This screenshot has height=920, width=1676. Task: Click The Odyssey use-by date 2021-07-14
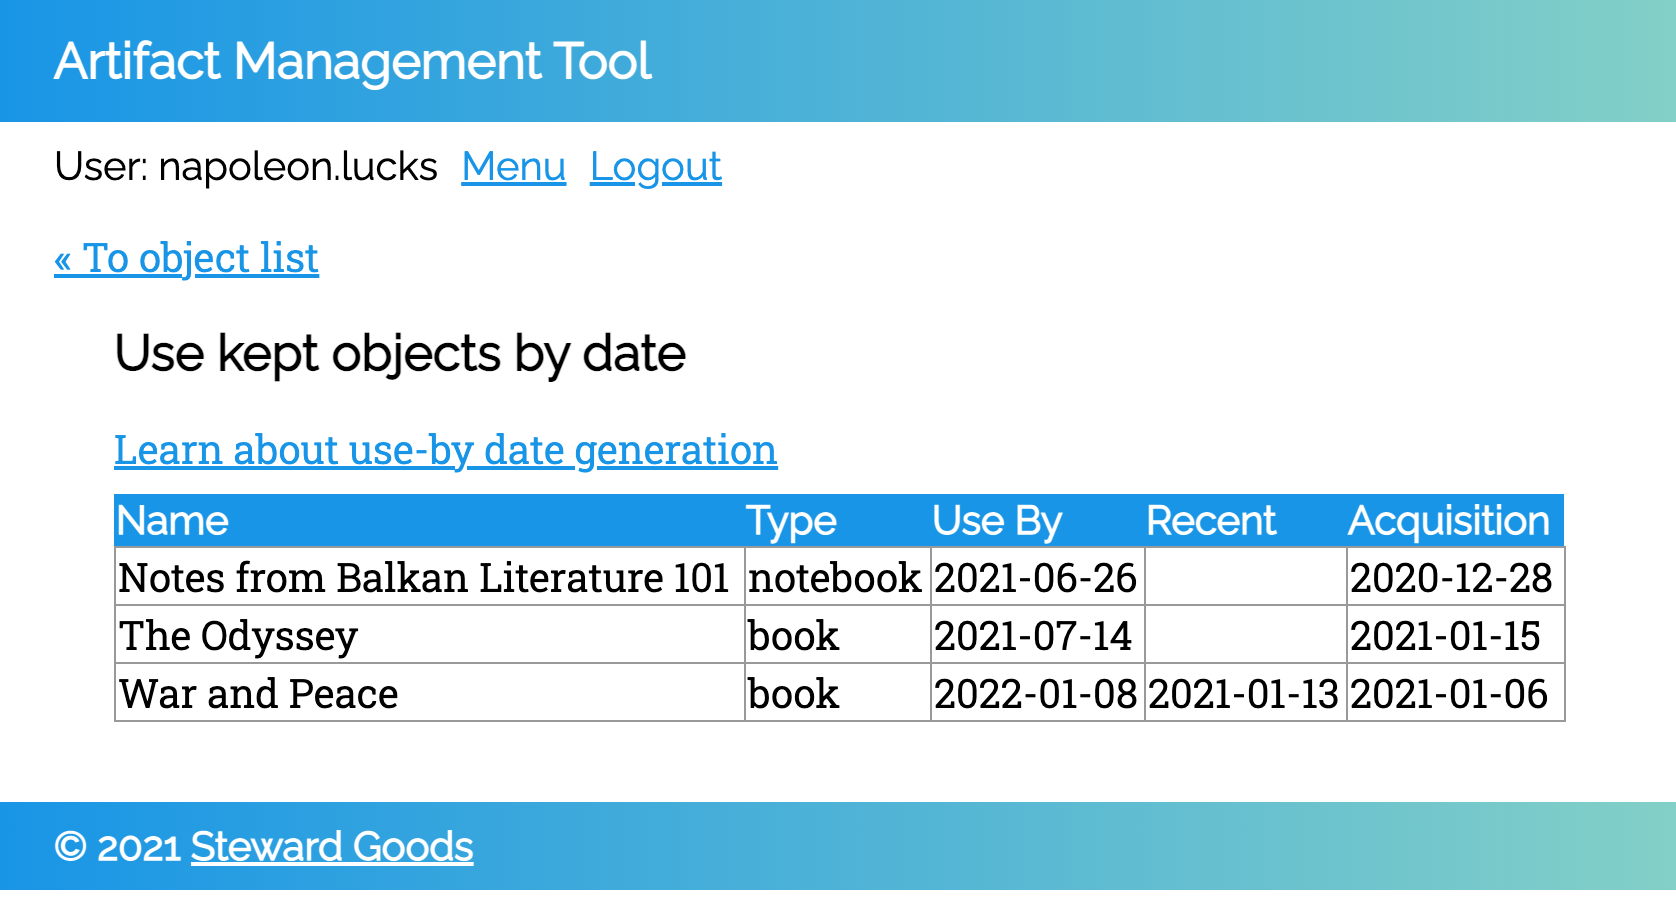coord(1032,636)
